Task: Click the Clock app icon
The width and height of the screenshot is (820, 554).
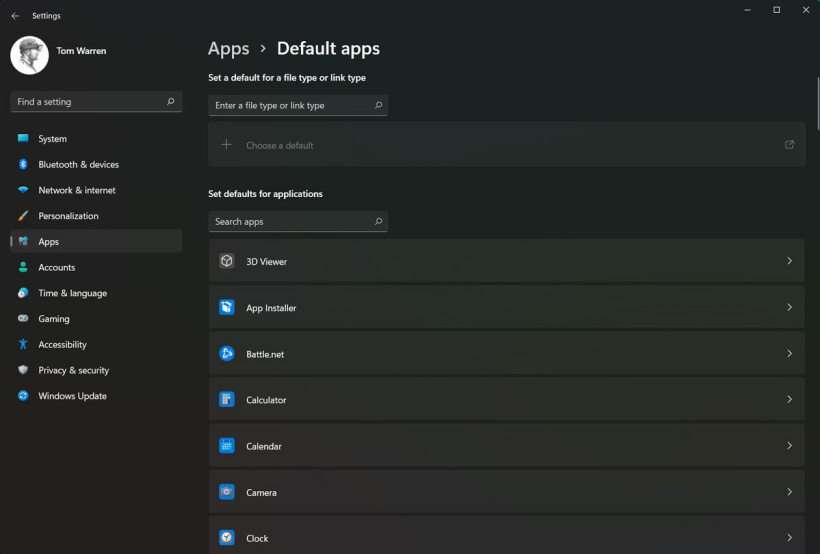Action: tap(226, 538)
